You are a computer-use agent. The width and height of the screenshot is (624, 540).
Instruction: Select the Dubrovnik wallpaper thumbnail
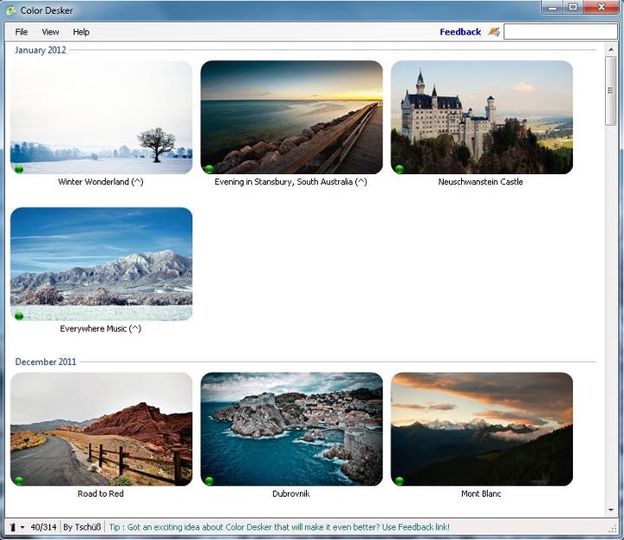pos(292,429)
